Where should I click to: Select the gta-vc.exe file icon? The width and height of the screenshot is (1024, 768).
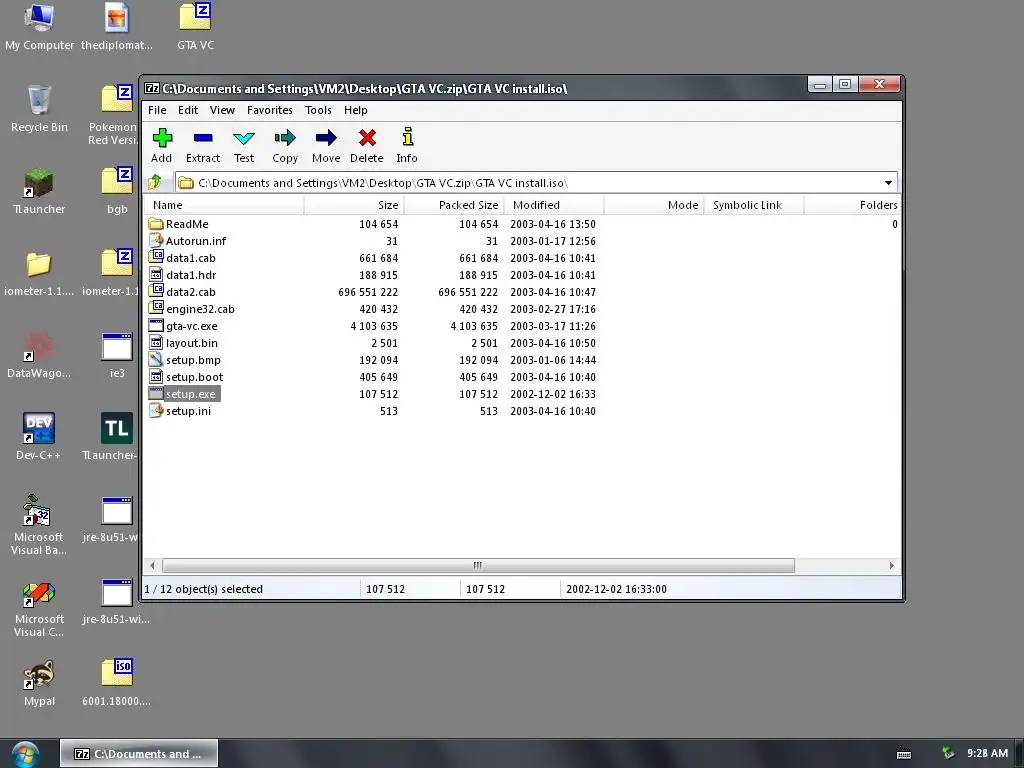point(155,326)
